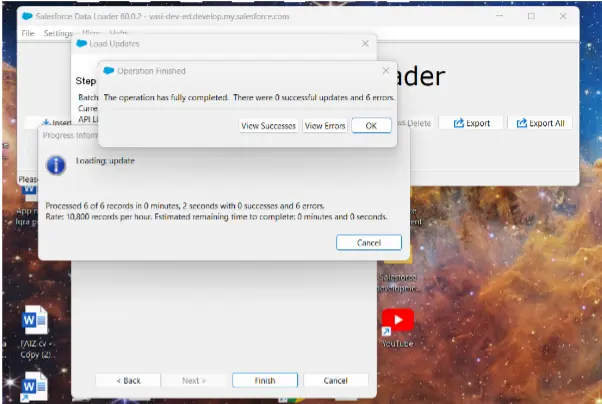Click the 'Loading: update' text
Screen dimensions: 602x404
click(x=105, y=161)
